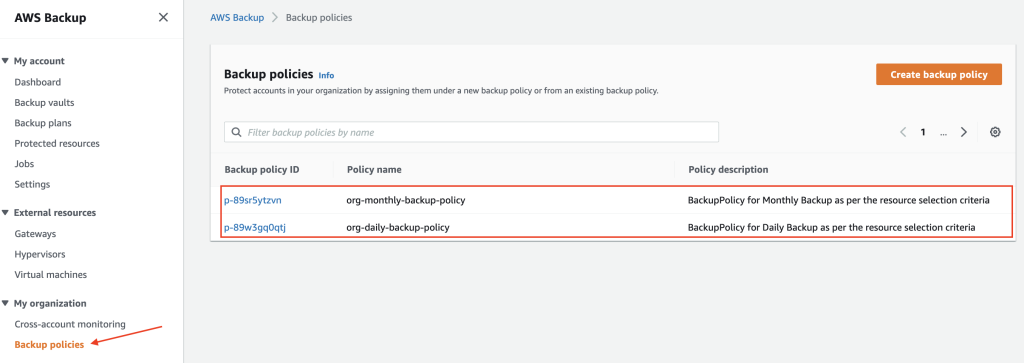Click Create backup policy button
The image size is (1024, 363).
click(938, 74)
